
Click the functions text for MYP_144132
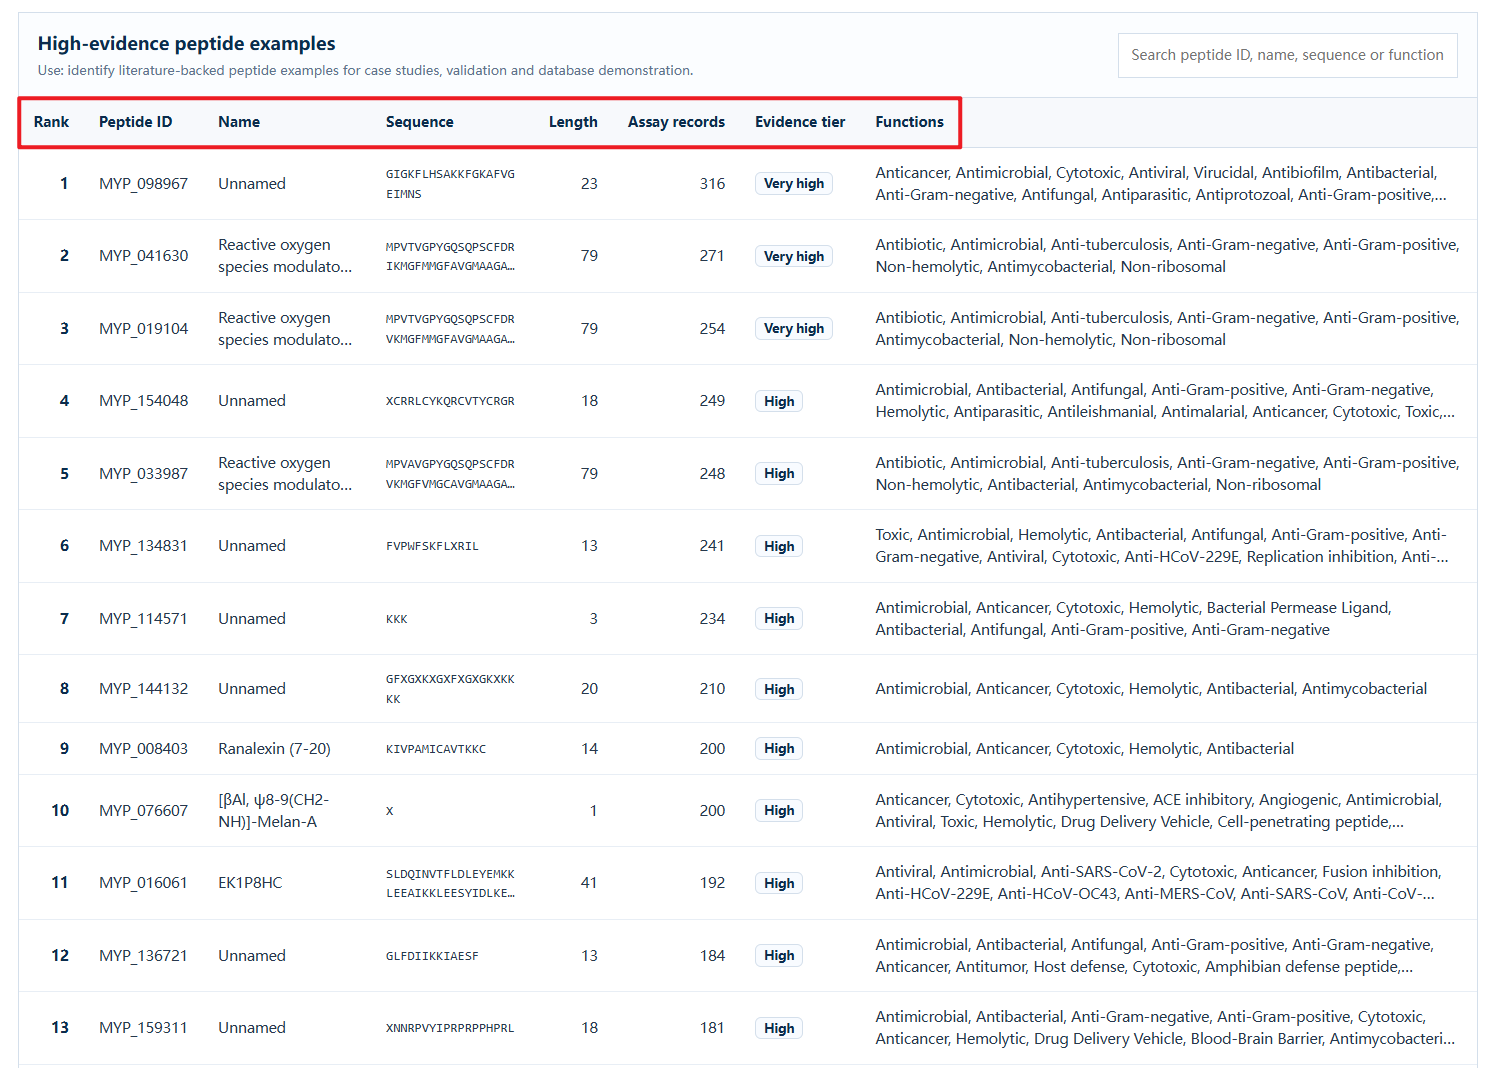coord(1151,689)
